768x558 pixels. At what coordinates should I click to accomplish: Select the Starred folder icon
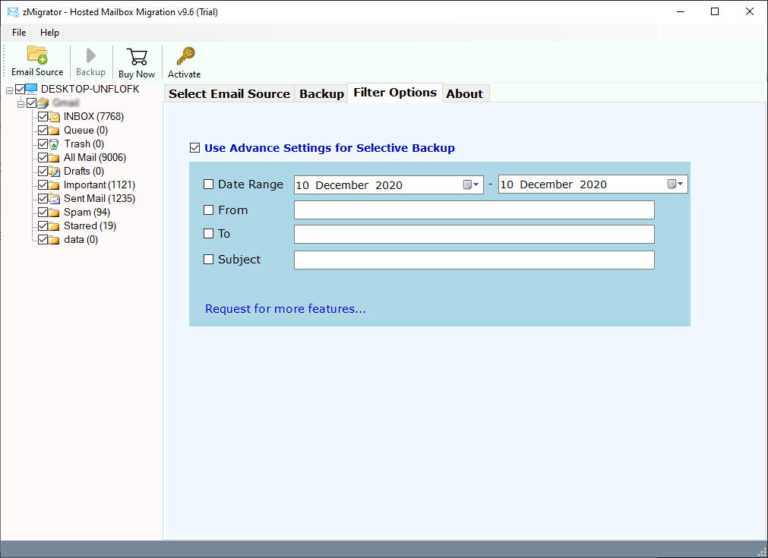[x=54, y=226]
